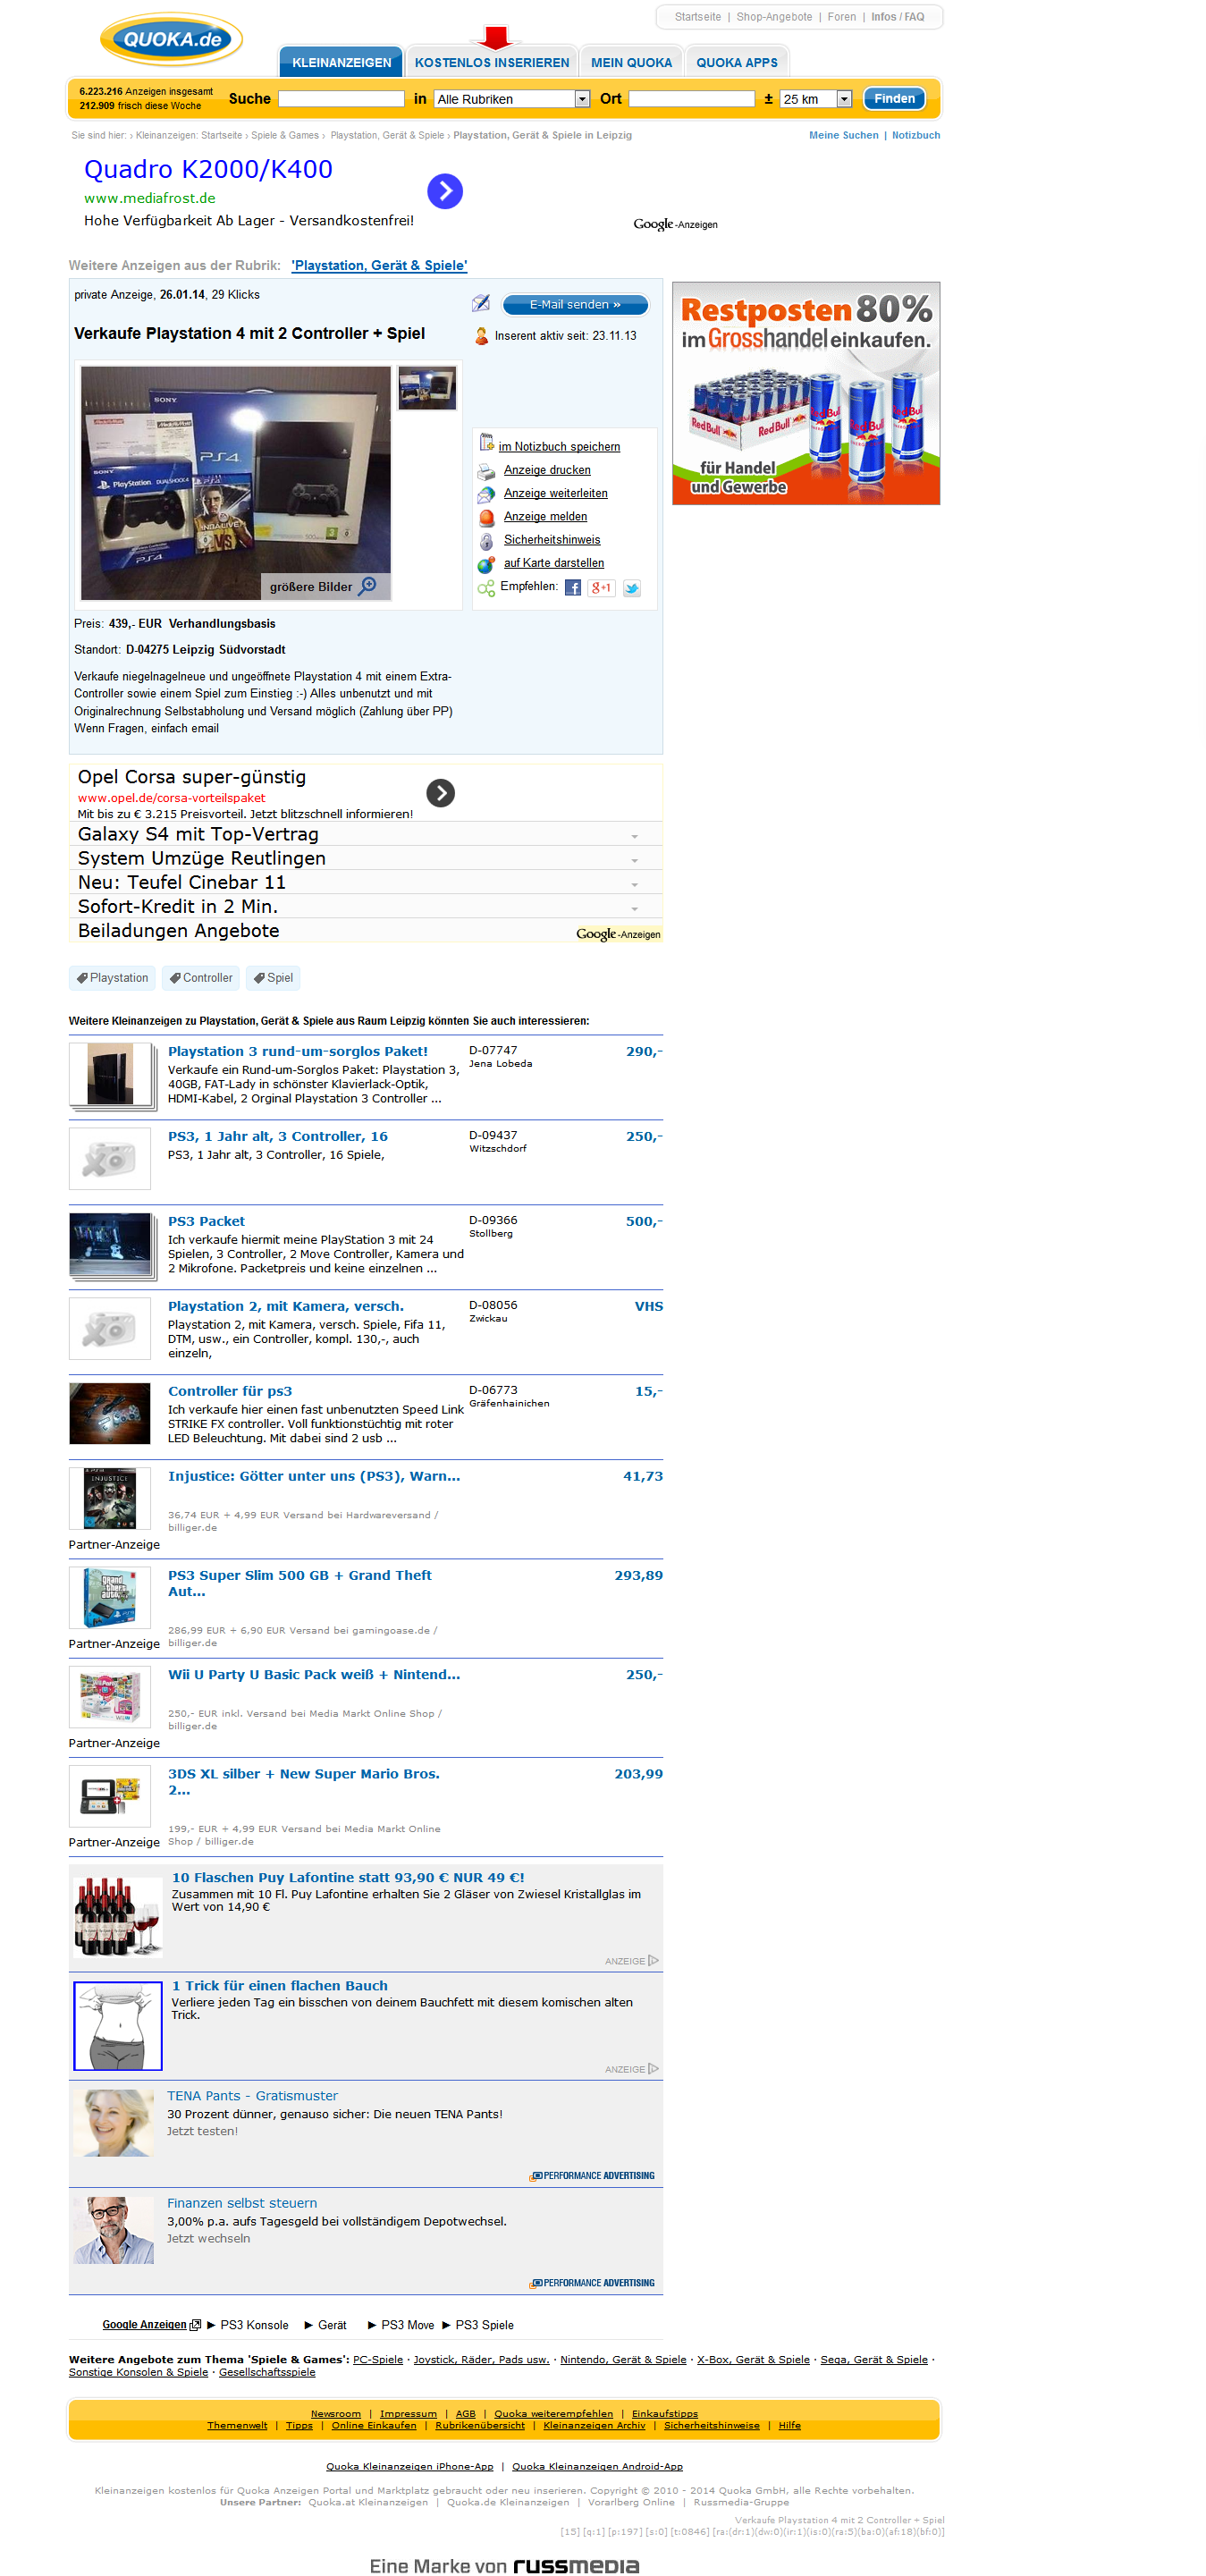Click the Injustice game cover thumbnail
1206x2576 pixels.
109,1498
